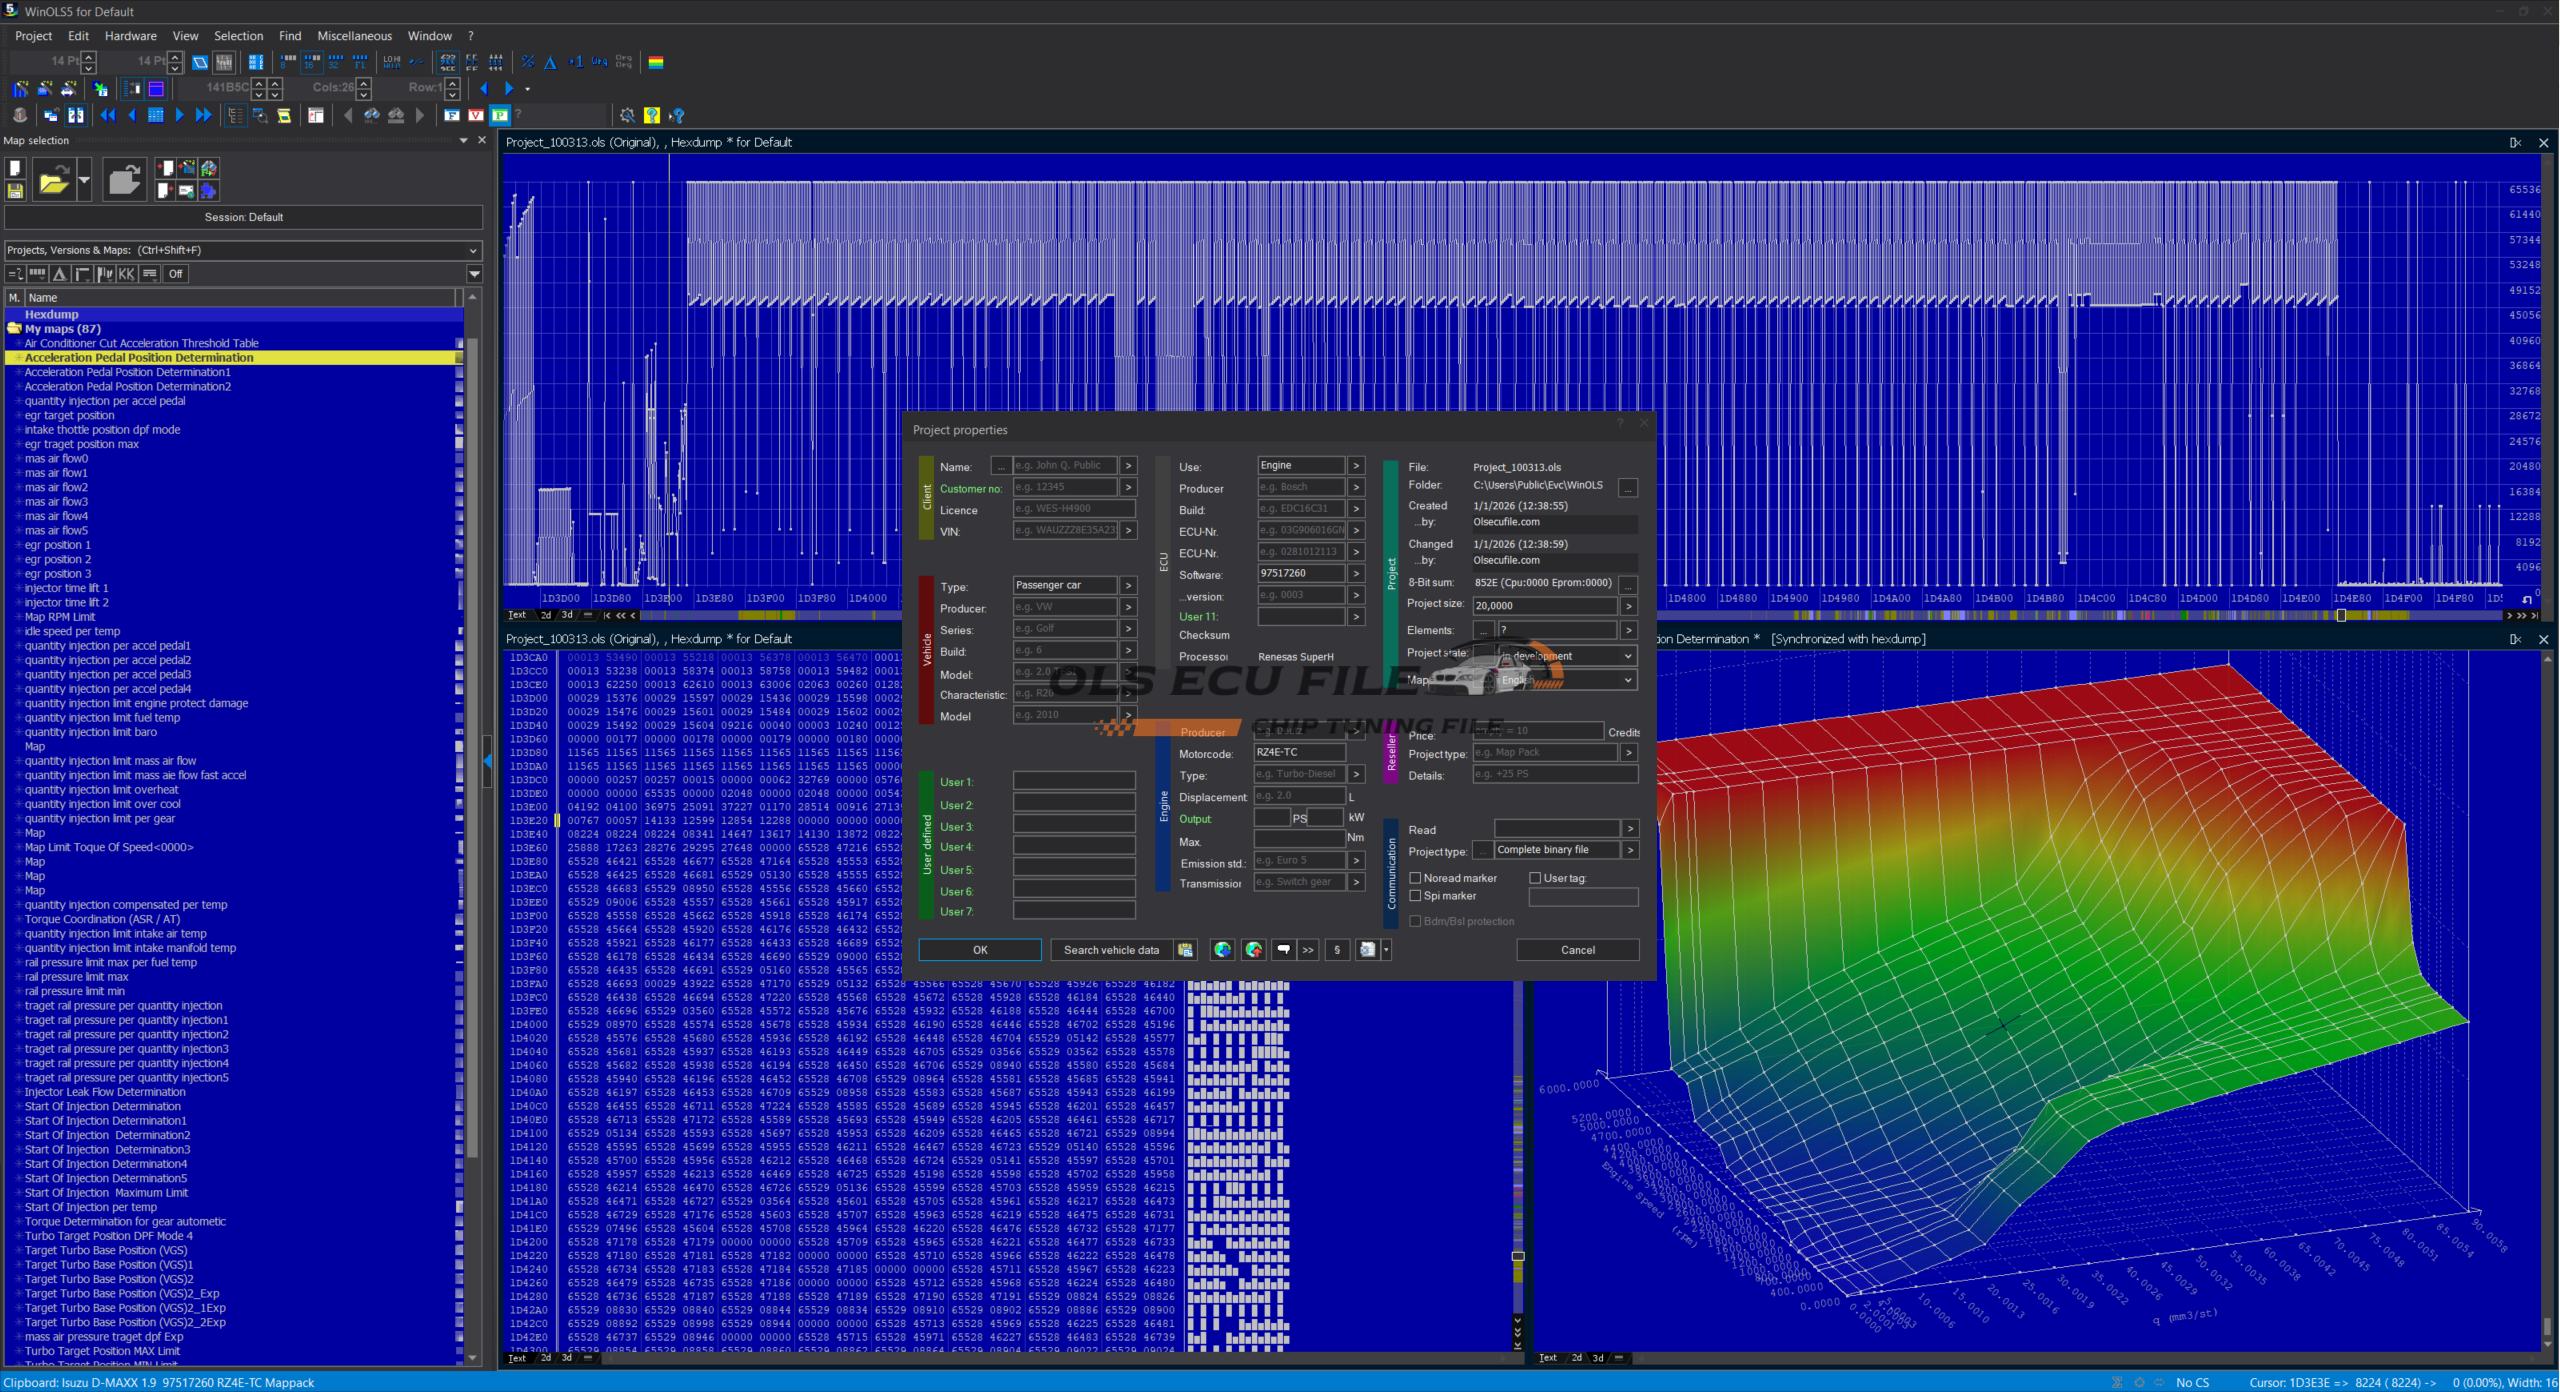Click the paragraph symbol button in dialog
The width and height of the screenshot is (2560, 1392).
(1337, 950)
